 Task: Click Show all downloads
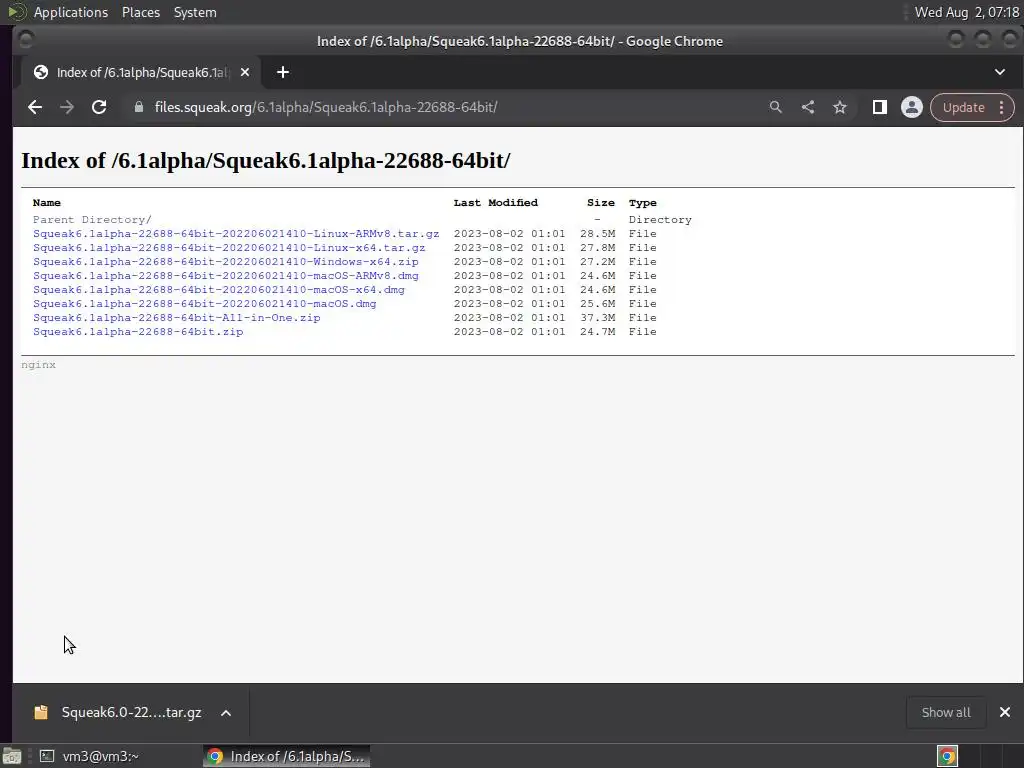click(x=946, y=712)
